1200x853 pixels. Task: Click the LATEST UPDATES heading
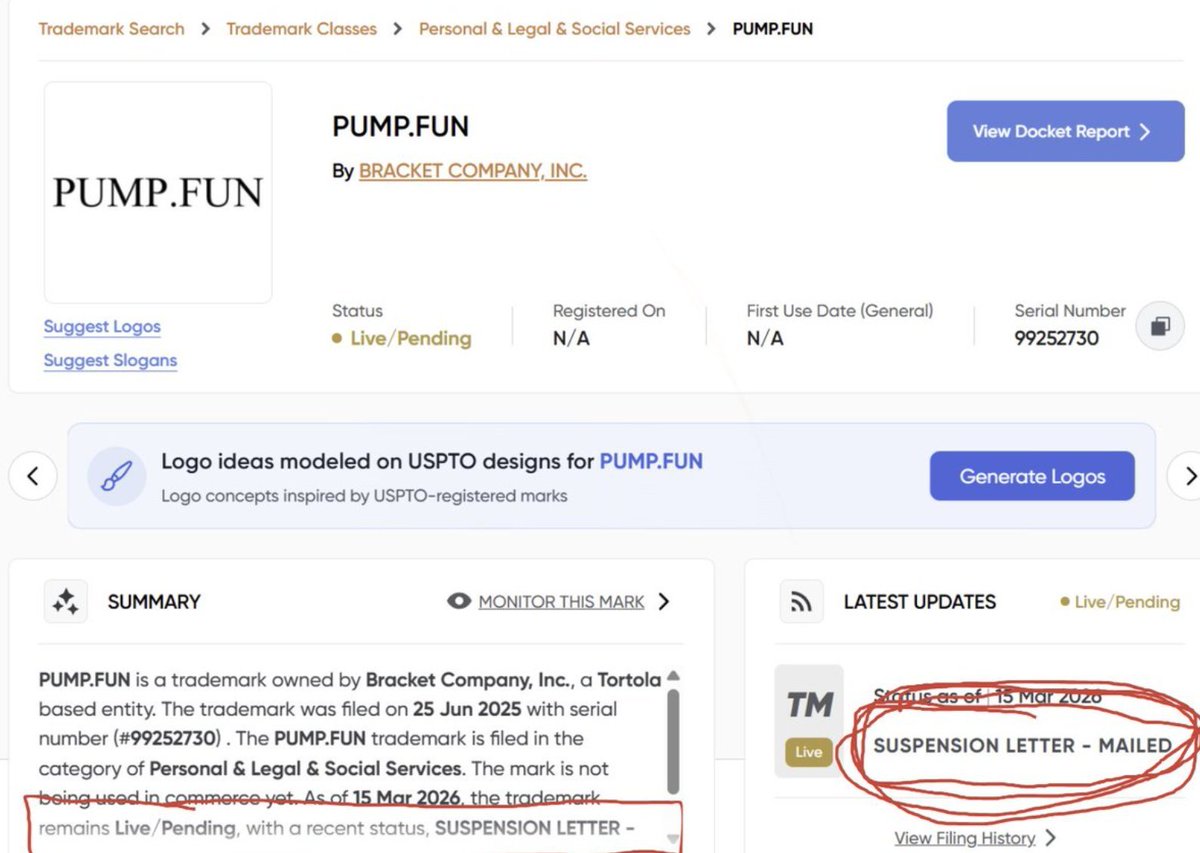pos(920,602)
